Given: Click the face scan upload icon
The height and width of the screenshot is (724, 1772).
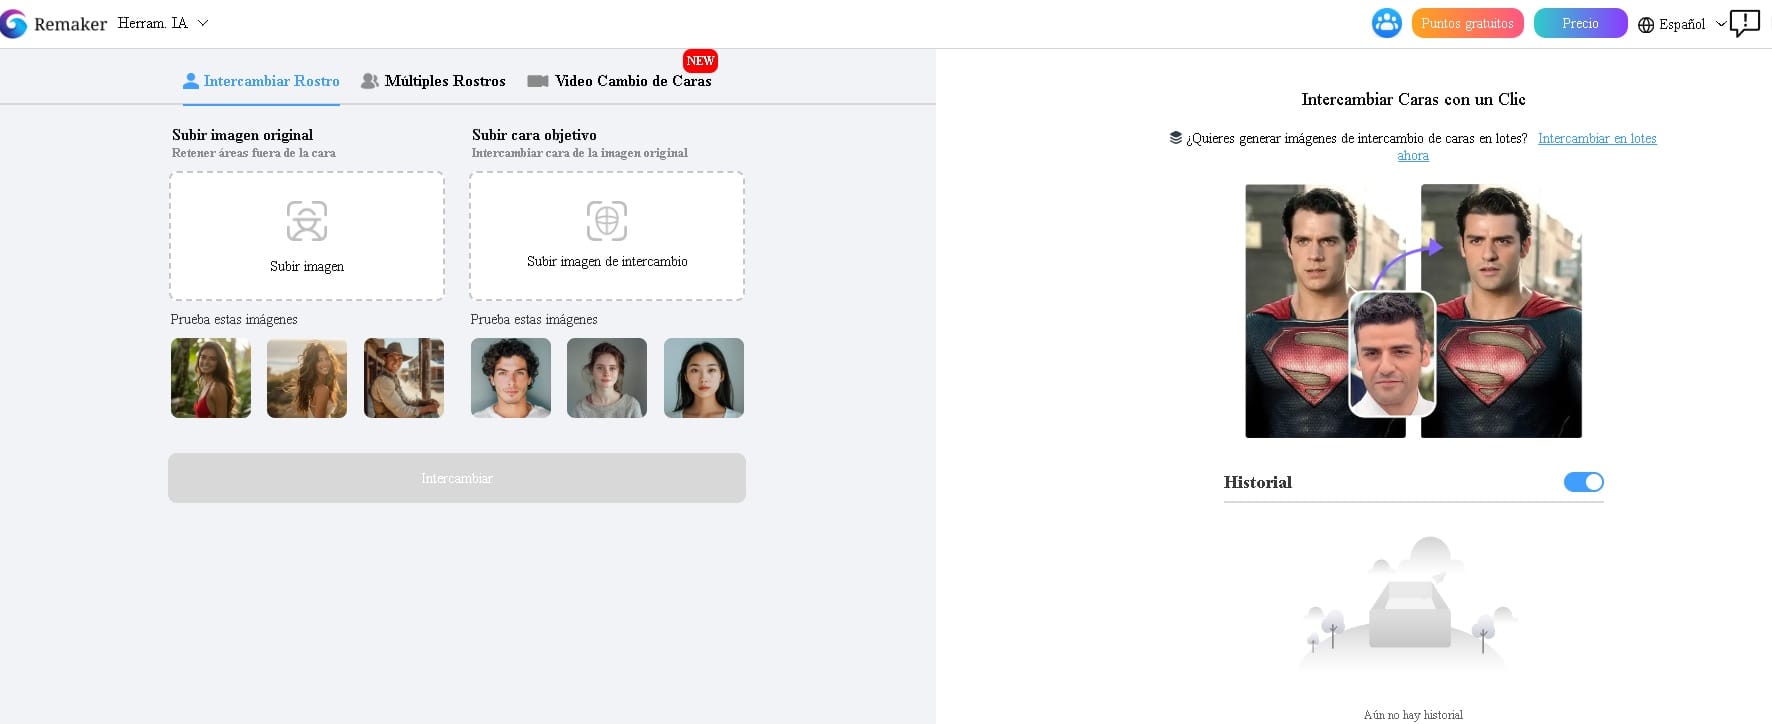Looking at the screenshot, I should pyautogui.click(x=307, y=221).
